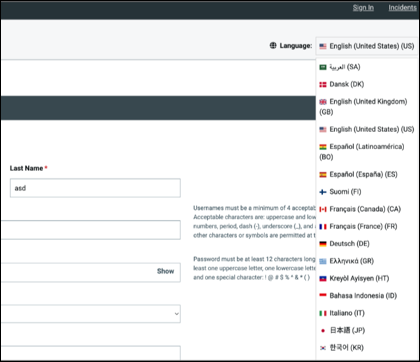This screenshot has width=420, height=362.
Task: Choose Español (España) (ES) language
Action: coord(366,174)
